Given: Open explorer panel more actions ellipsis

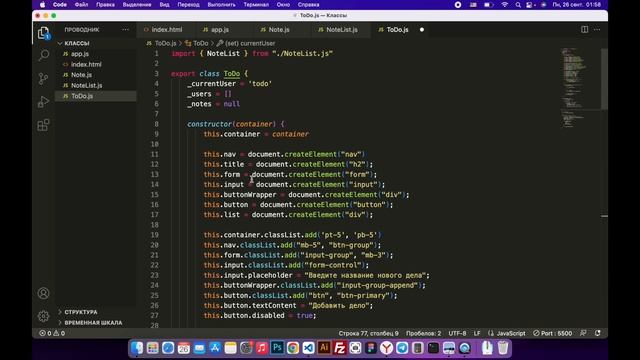Looking at the screenshot, I should coord(125,29).
